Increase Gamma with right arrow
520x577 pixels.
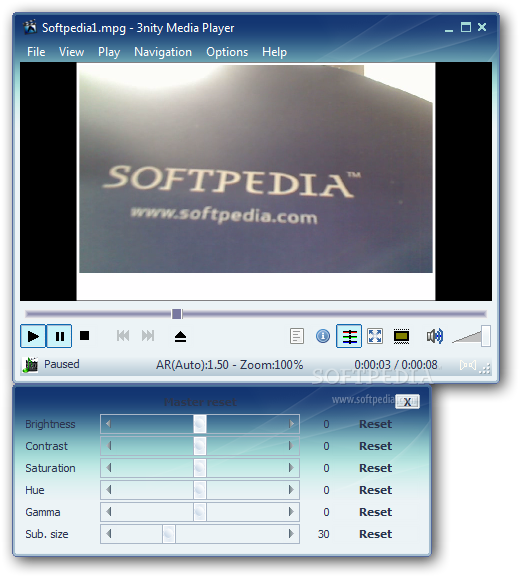pos(291,512)
